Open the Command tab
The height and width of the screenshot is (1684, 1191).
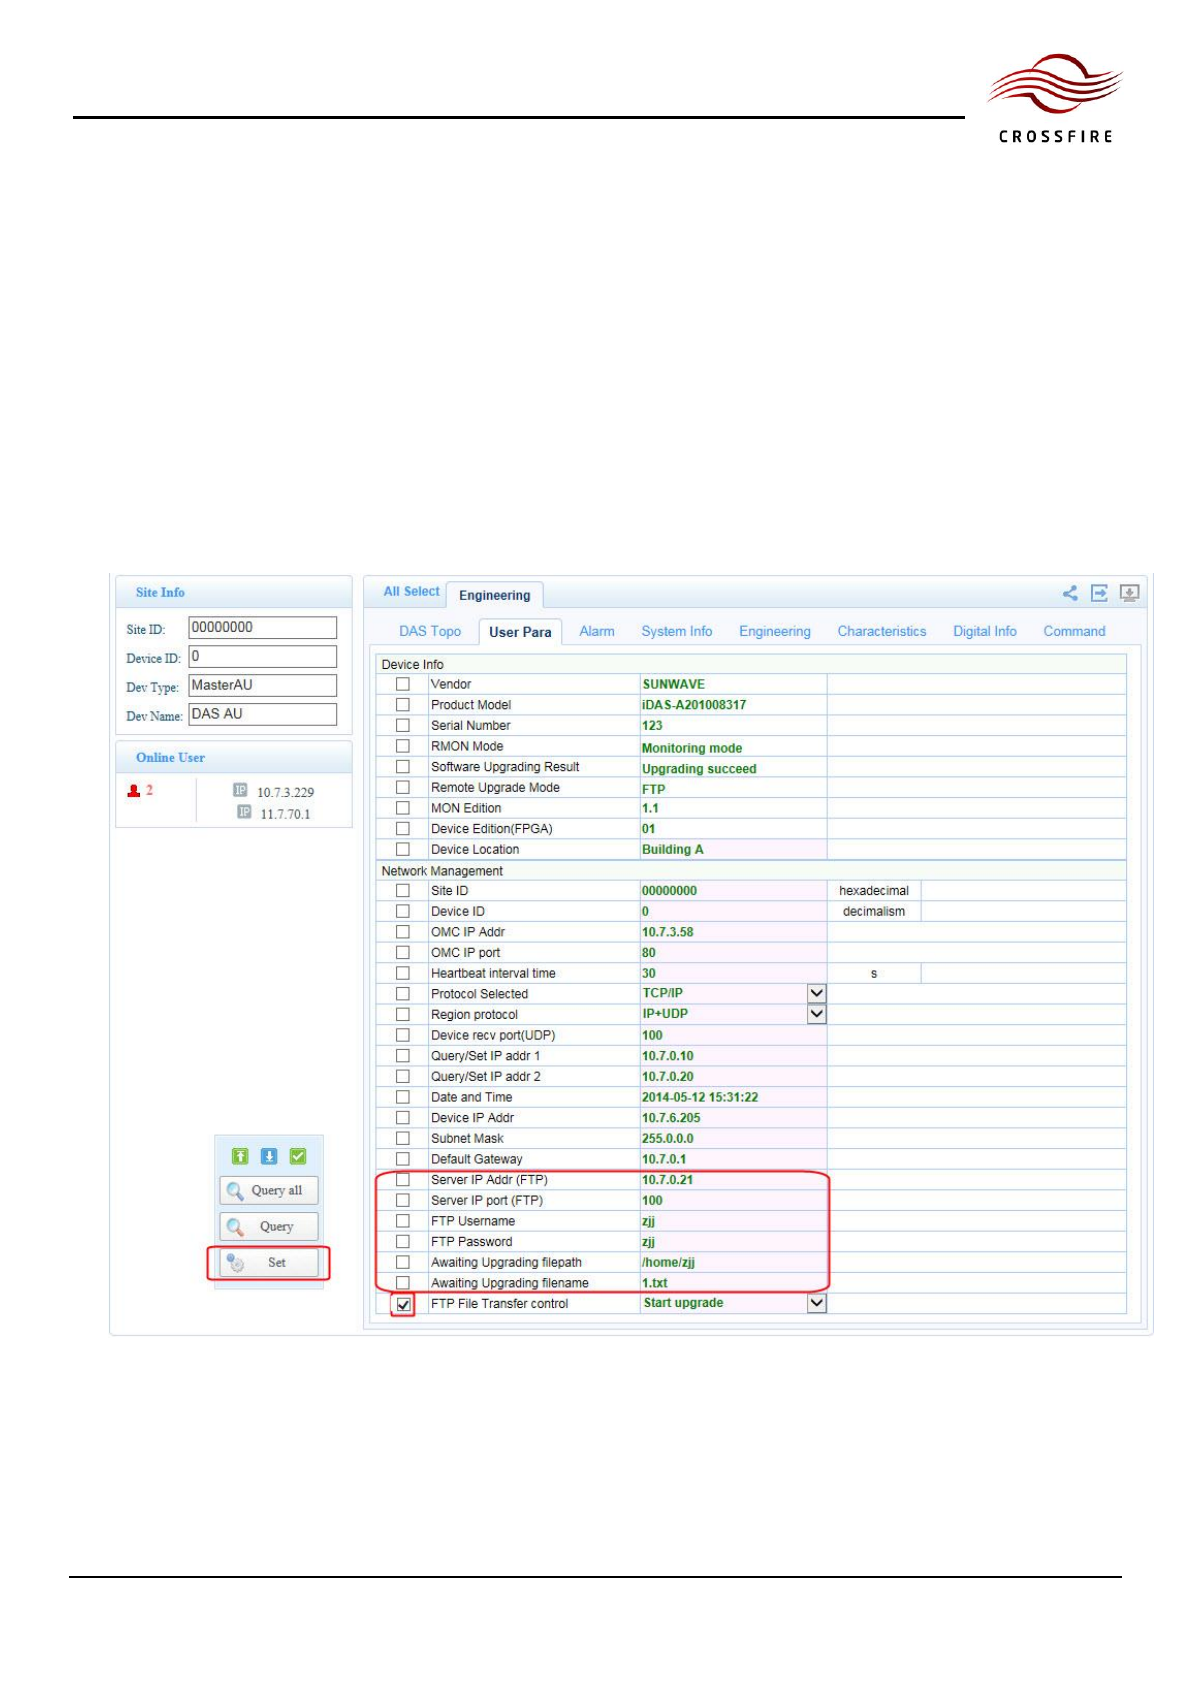pos(1074,631)
